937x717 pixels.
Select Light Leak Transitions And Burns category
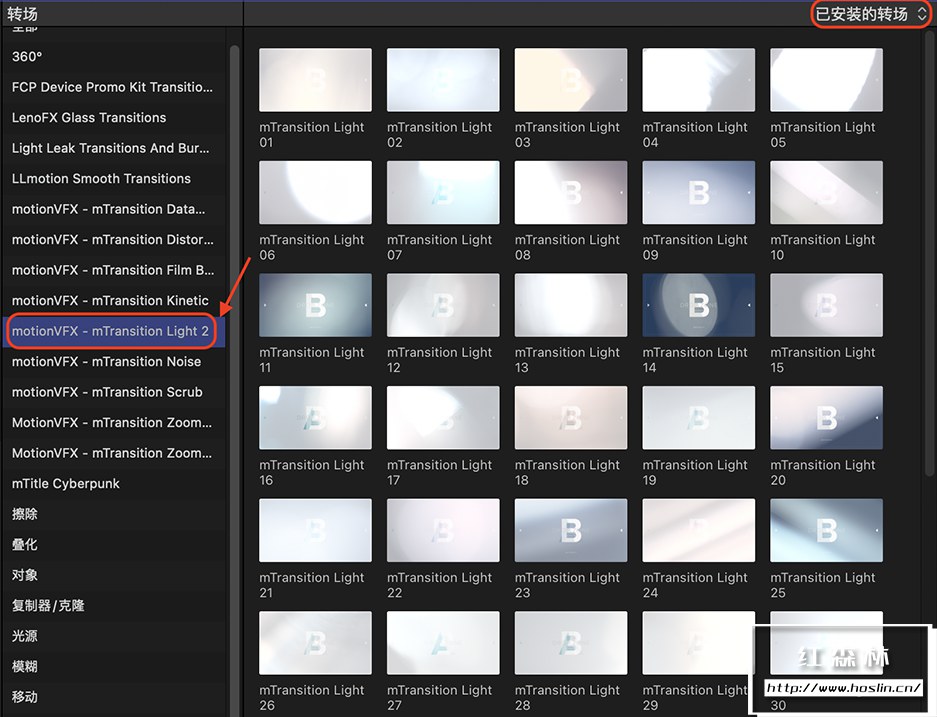pos(114,148)
